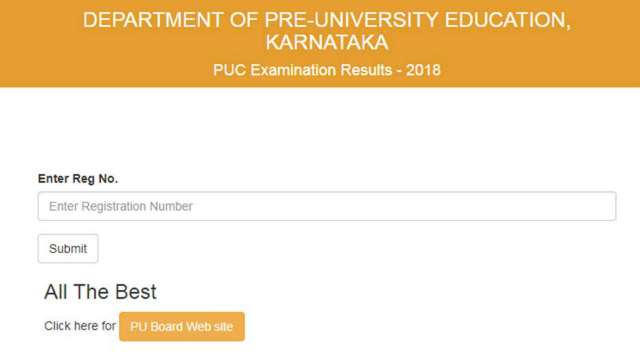Open the PU Board Web site link
The height and width of the screenshot is (360, 640).
pos(182,327)
